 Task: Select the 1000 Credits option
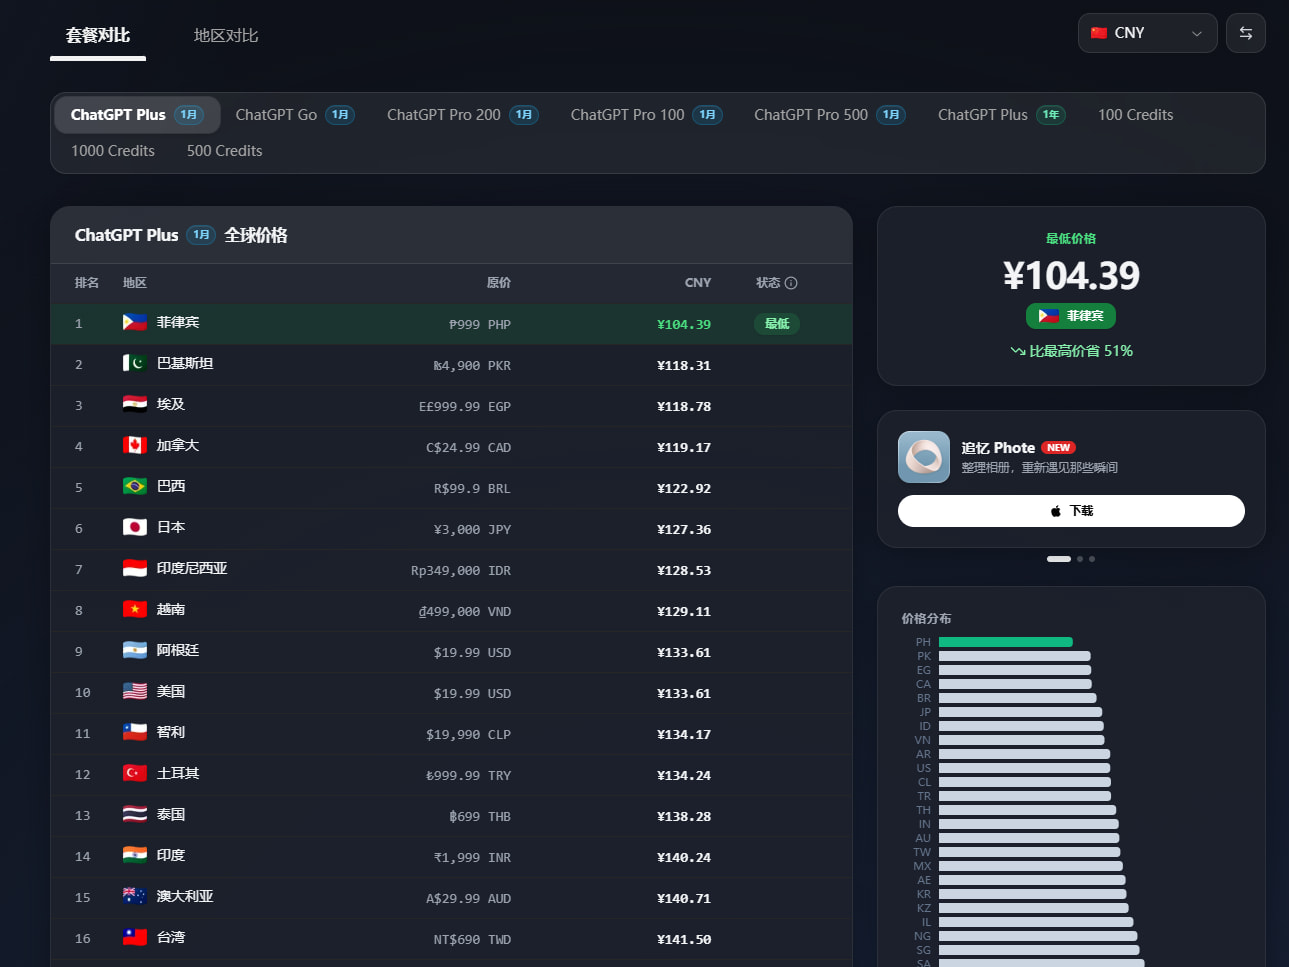click(x=113, y=151)
